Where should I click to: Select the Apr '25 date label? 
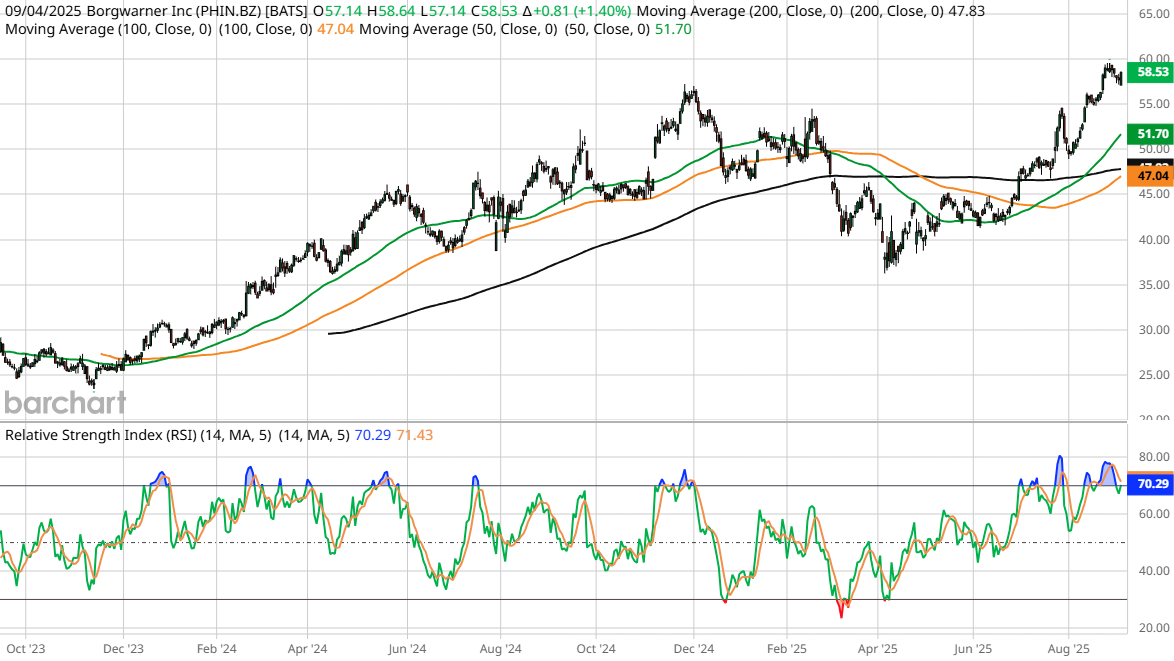point(878,648)
